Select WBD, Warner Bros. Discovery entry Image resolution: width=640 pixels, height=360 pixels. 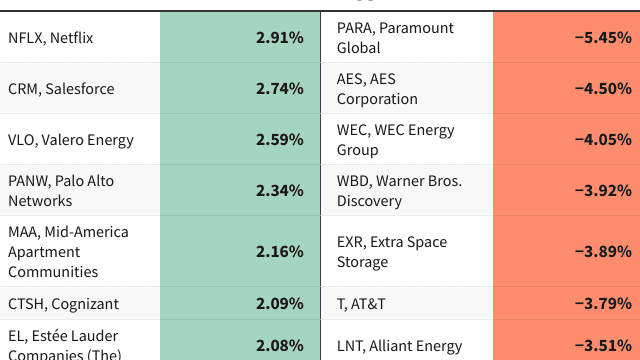tap(399, 191)
